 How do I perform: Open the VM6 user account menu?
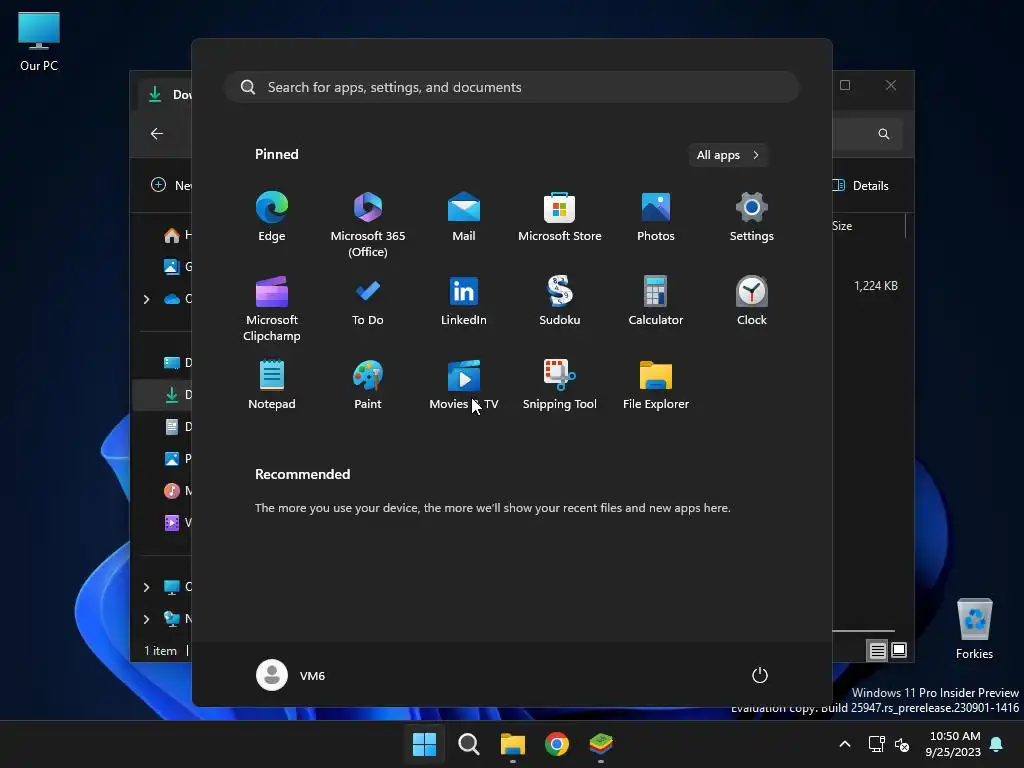(291, 675)
